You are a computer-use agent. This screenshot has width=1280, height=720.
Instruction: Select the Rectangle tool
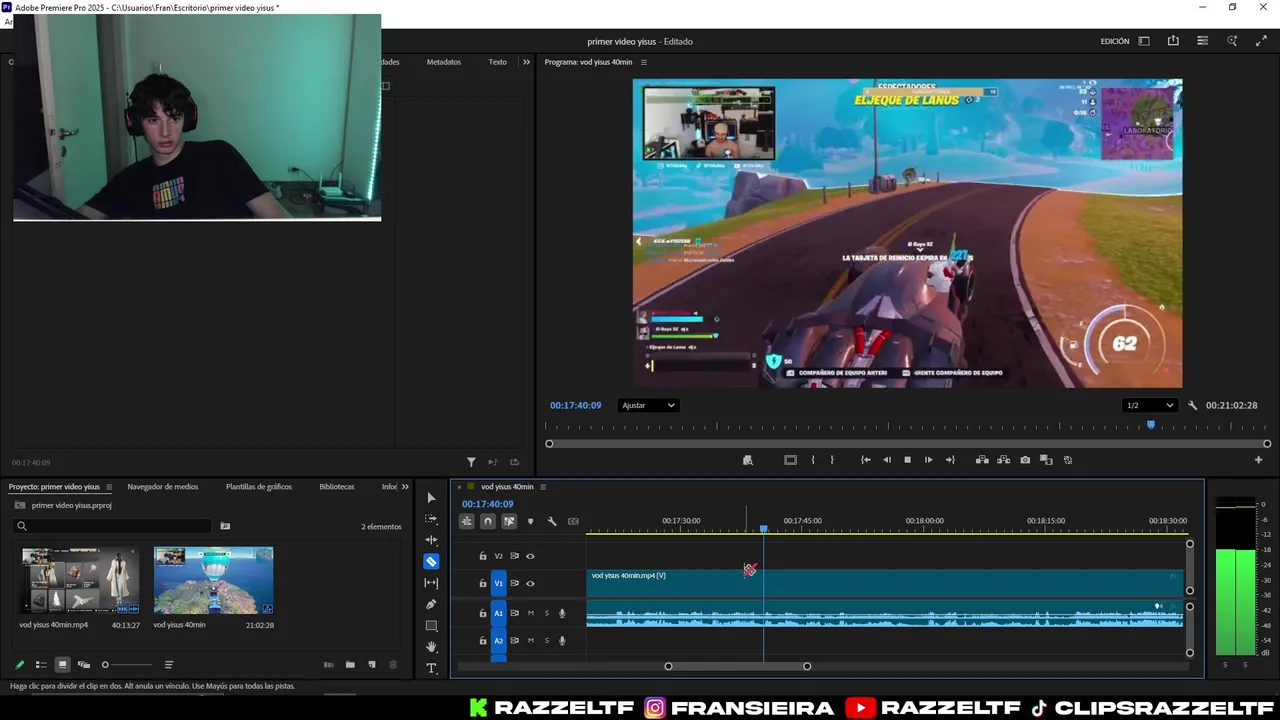coord(431,626)
